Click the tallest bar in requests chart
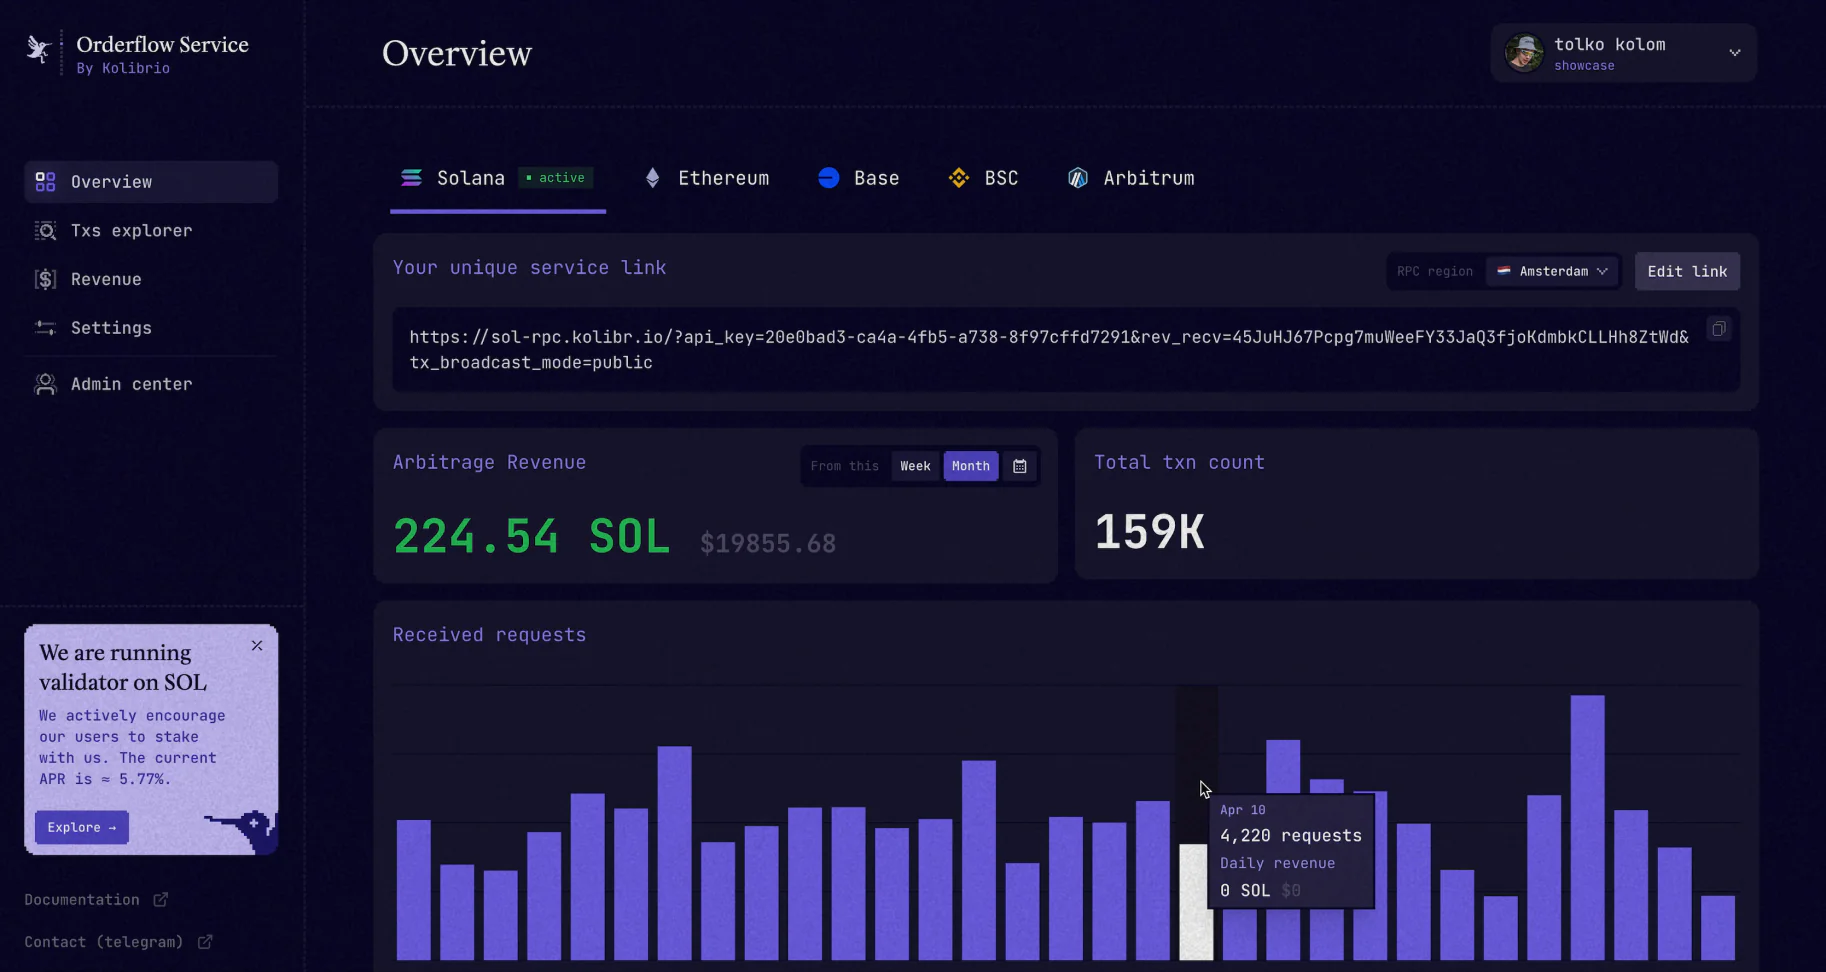The height and width of the screenshot is (972, 1826). [x=1588, y=828]
